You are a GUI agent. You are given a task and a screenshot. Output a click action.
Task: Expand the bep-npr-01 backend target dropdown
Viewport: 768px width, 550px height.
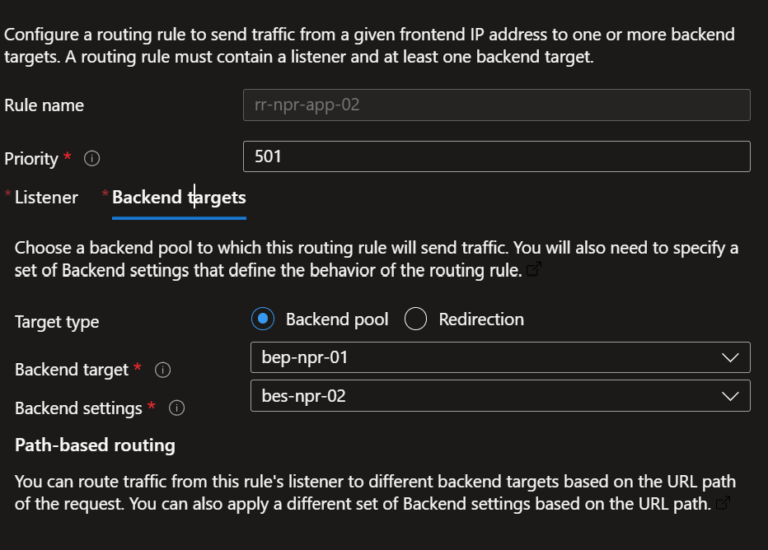[x=500, y=357]
